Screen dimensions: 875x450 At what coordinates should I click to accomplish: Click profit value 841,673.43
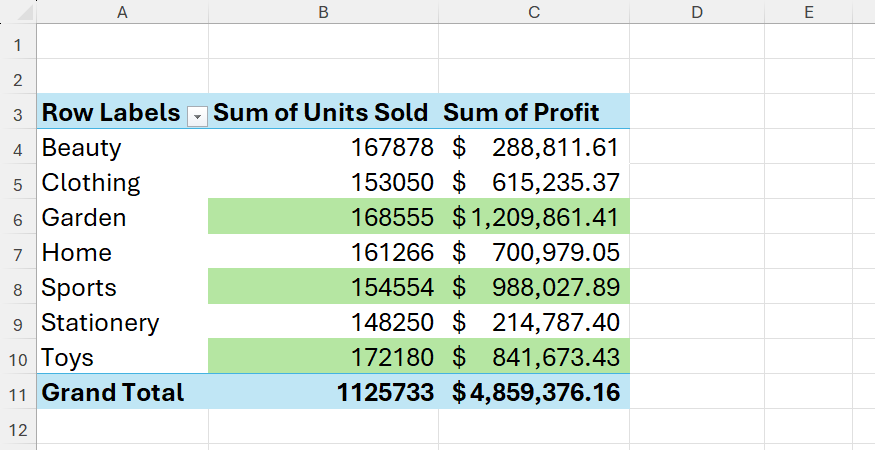tap(555, 358)
